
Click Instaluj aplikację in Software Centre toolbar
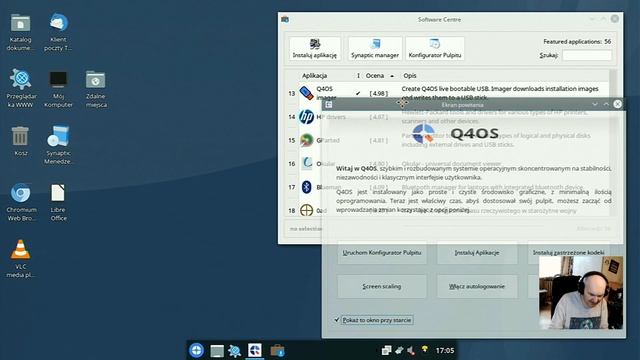pos(315,49)
